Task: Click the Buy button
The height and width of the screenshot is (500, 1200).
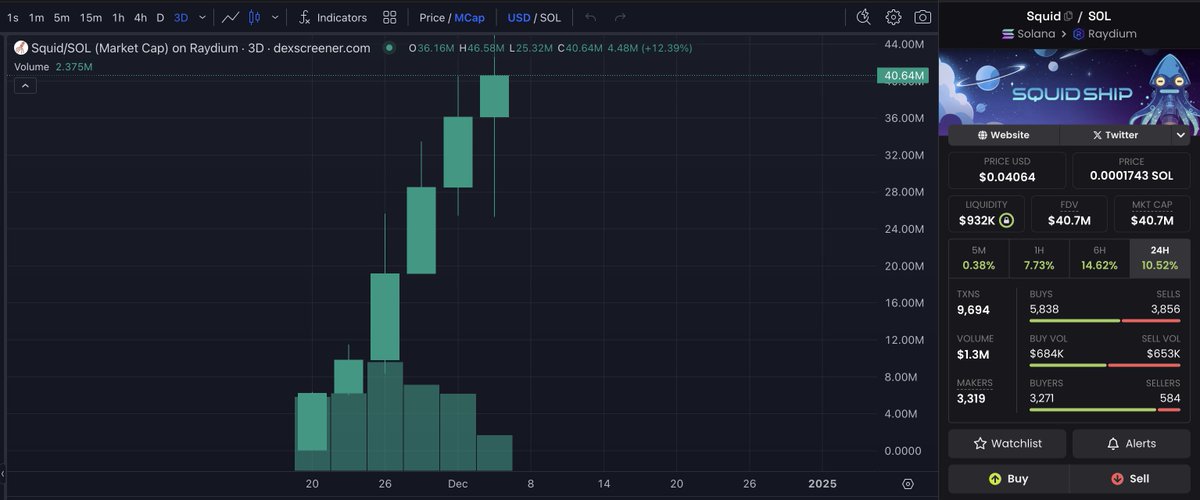Action: [x=1008, y=479]
